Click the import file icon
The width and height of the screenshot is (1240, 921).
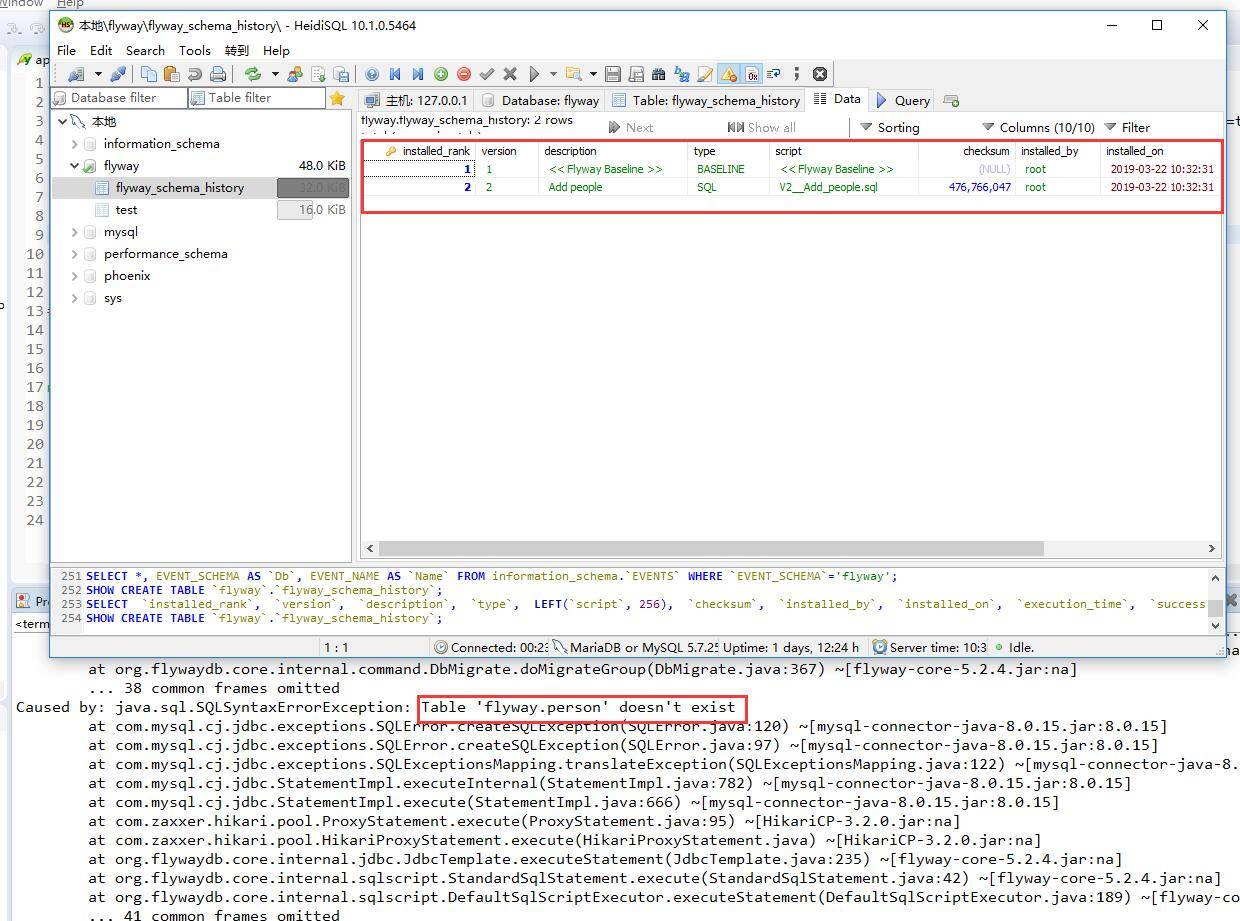pos(318,74)
